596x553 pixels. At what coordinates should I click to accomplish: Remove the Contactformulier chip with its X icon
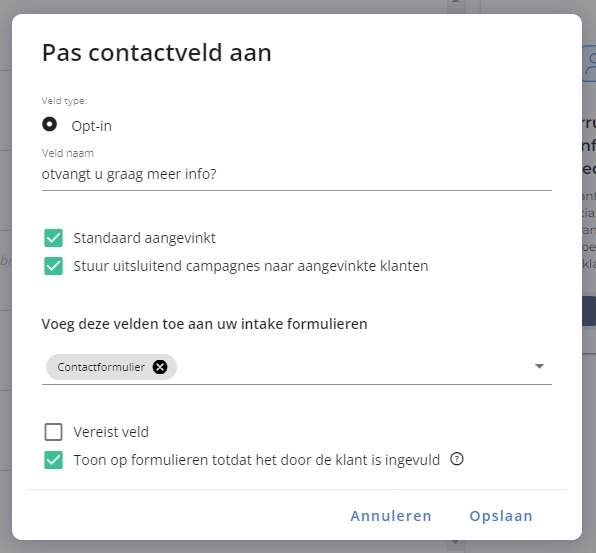click(160, 367)
